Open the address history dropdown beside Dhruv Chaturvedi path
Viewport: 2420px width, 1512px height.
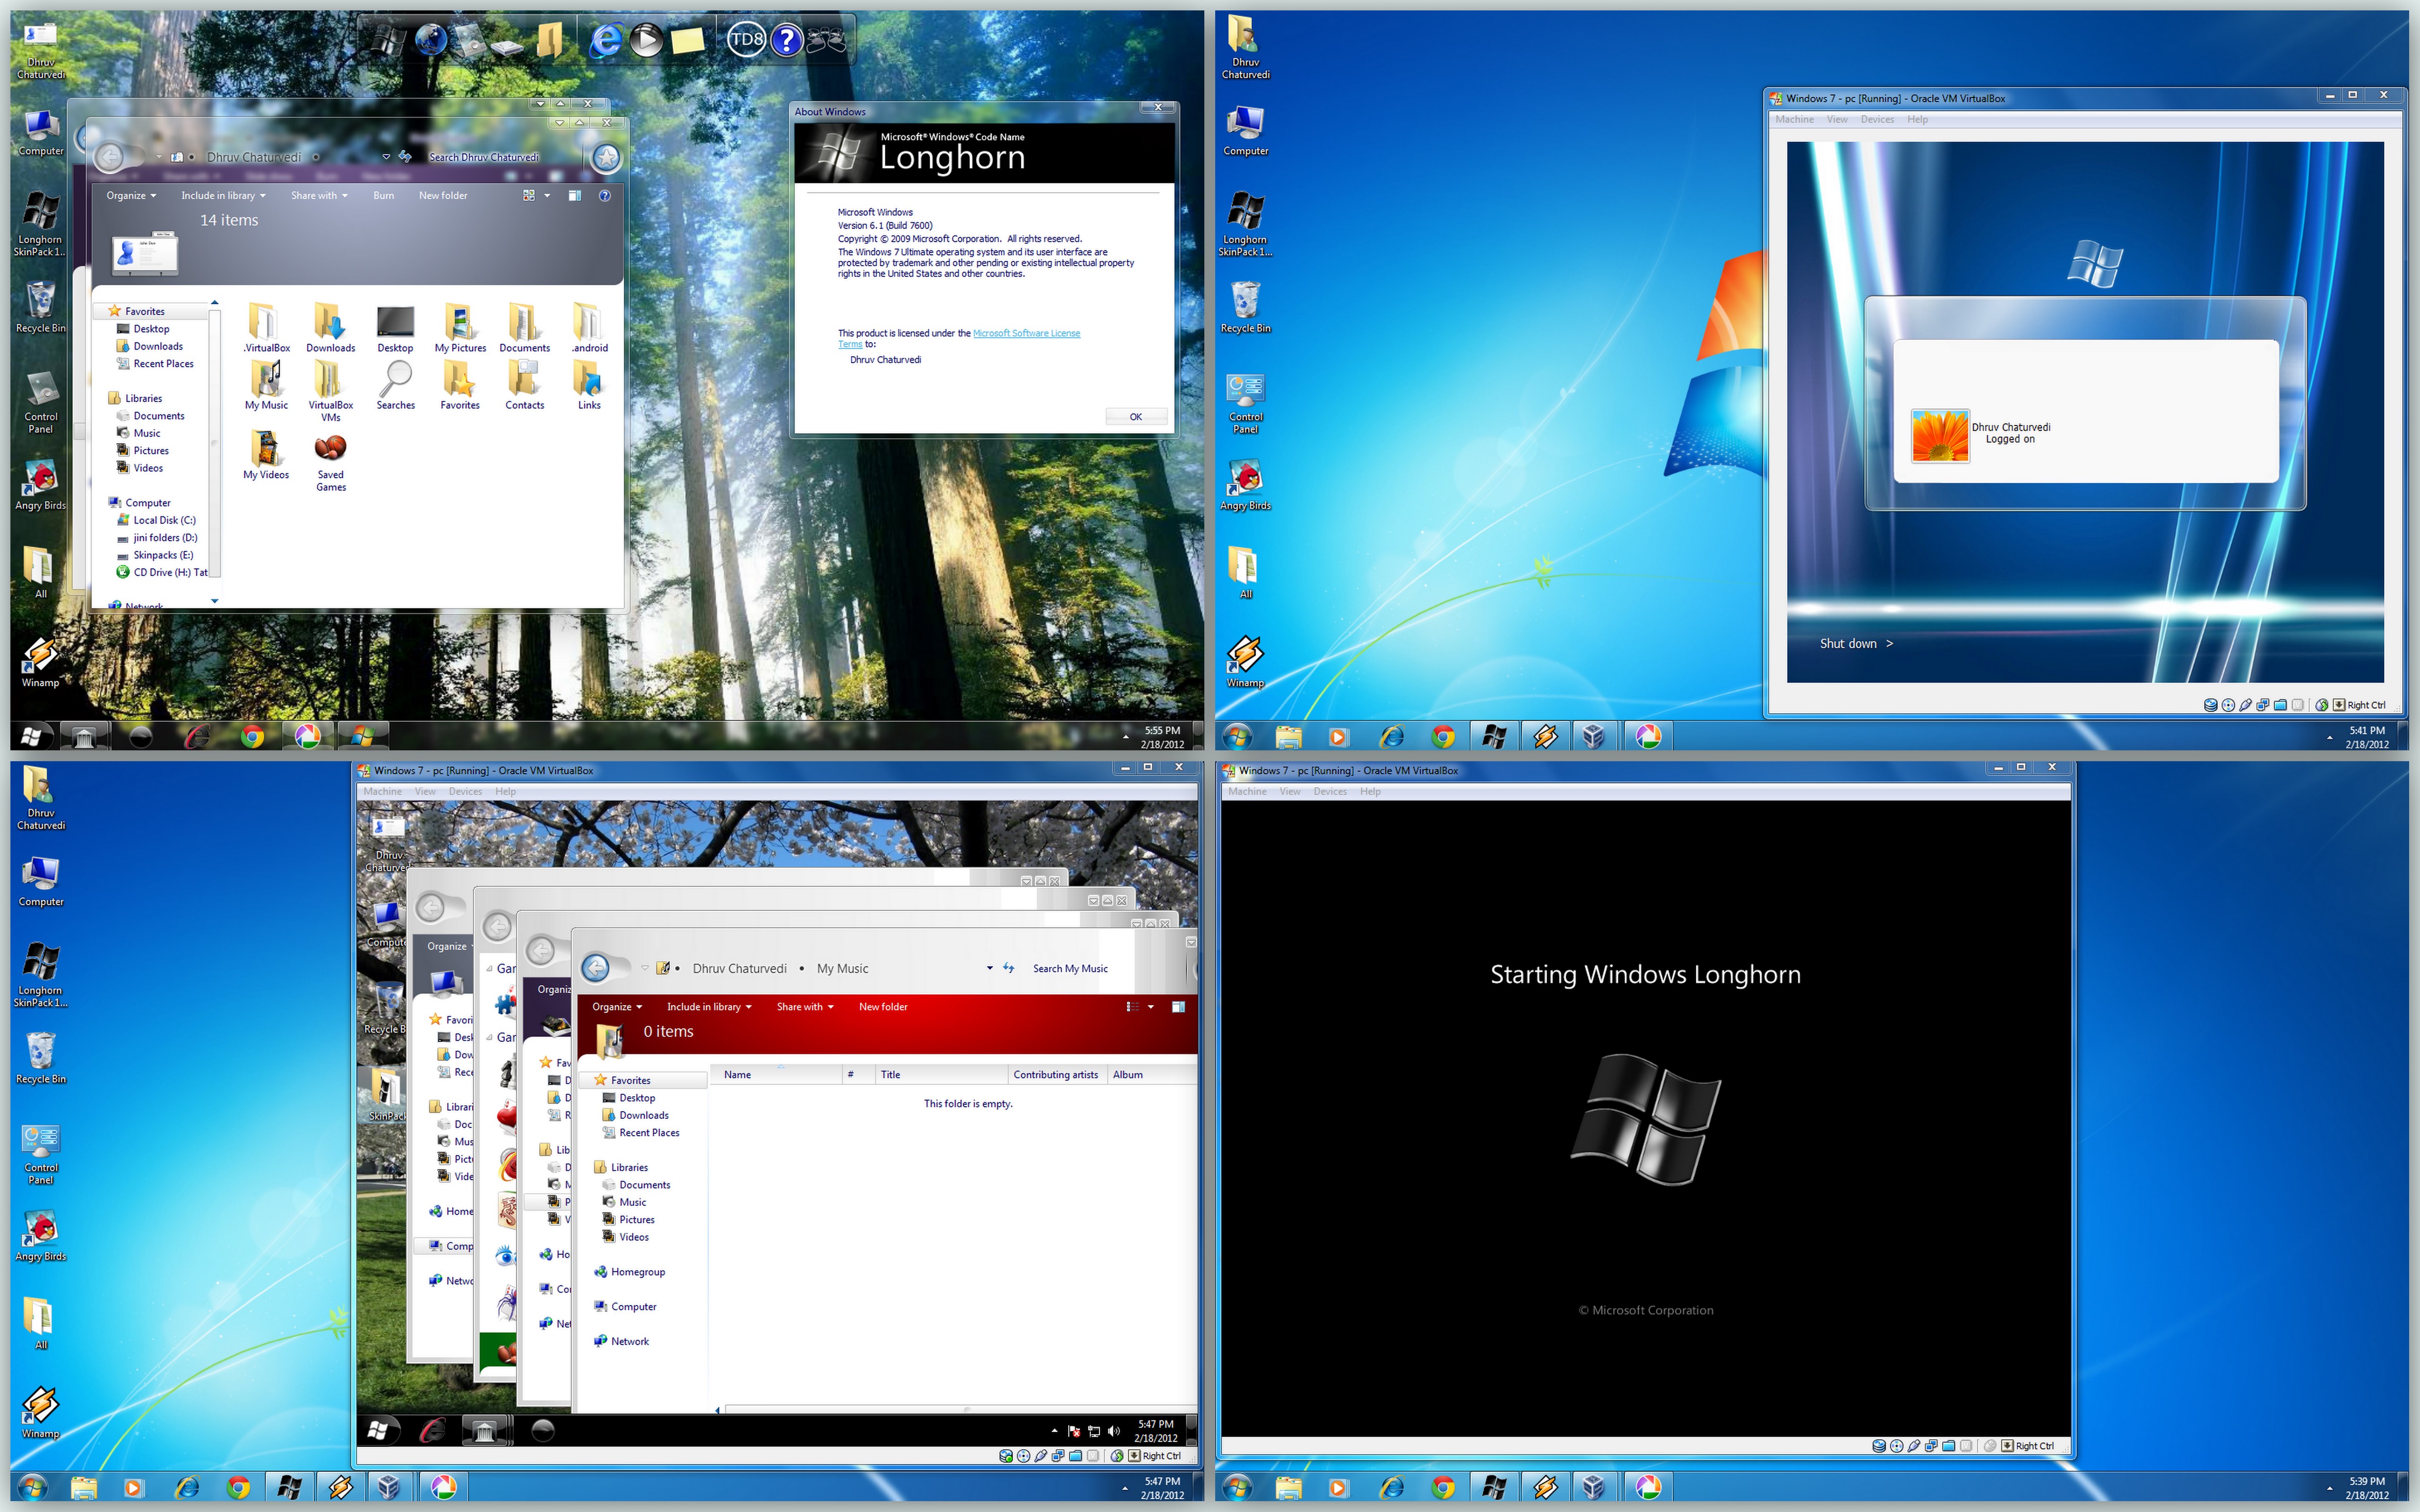386,157
